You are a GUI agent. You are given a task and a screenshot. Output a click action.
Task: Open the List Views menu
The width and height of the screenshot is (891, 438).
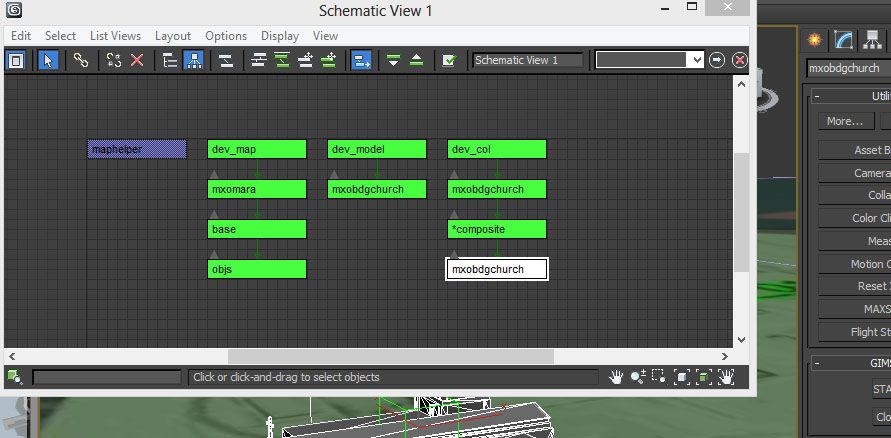coord(115,36)
